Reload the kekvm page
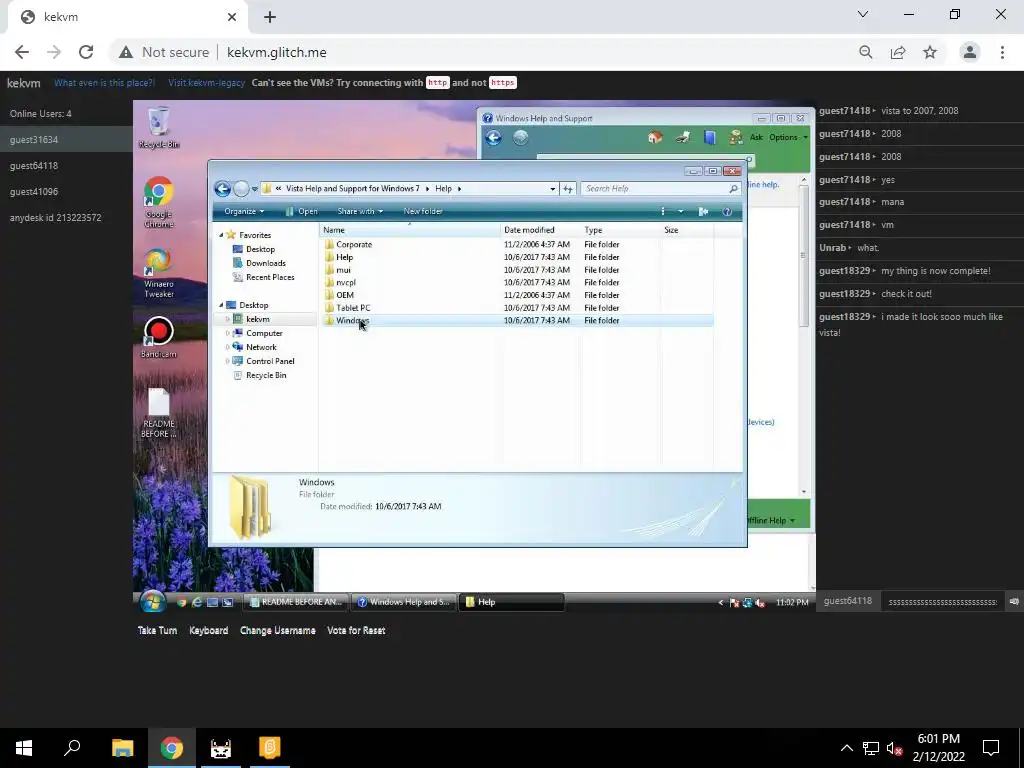 coord(86,52)
